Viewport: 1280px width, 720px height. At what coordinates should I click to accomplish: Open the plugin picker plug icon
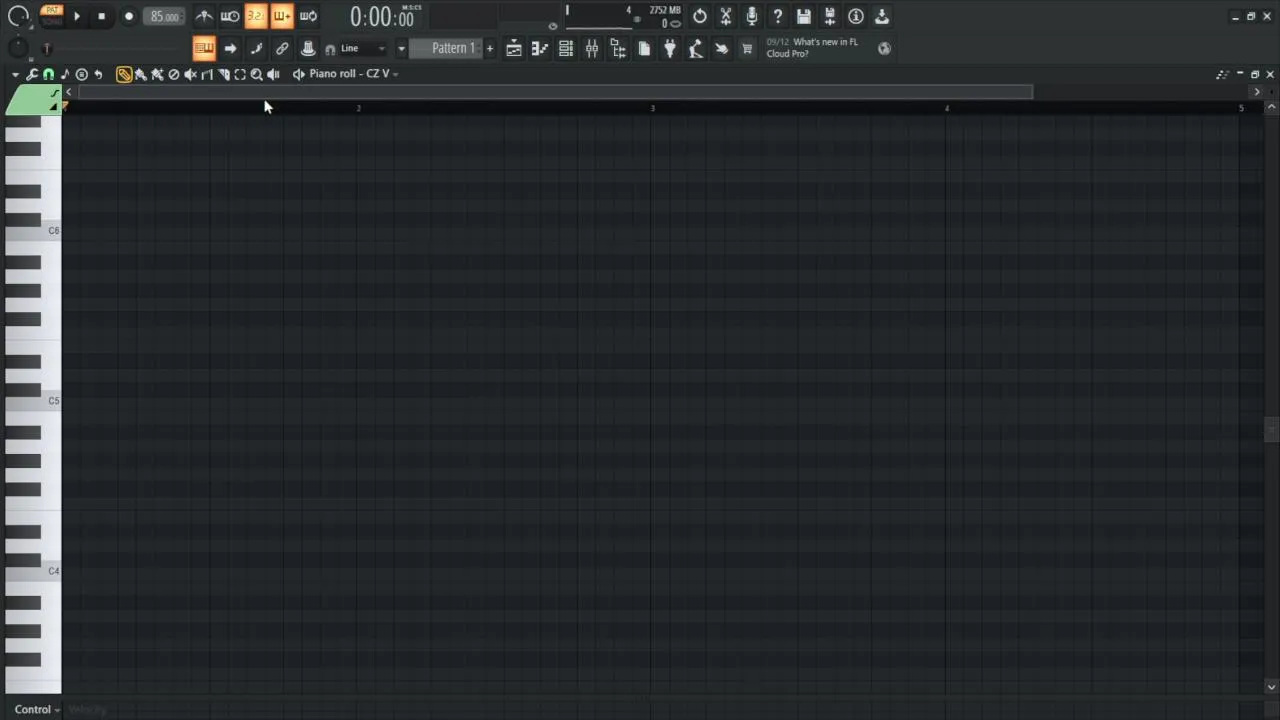pos(670,48)
